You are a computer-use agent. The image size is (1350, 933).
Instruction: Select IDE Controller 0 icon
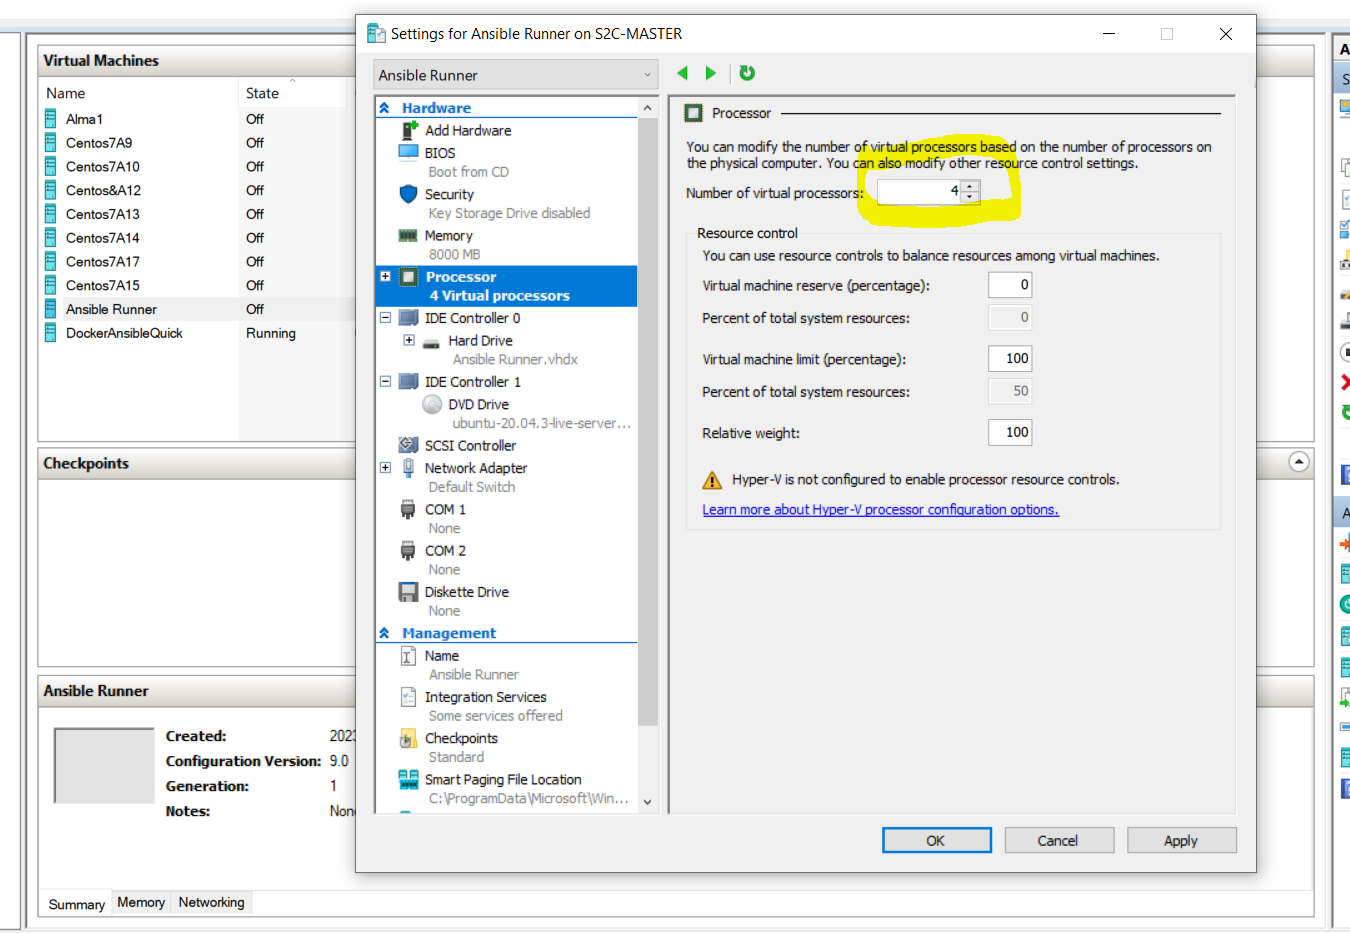coord(408,318)
